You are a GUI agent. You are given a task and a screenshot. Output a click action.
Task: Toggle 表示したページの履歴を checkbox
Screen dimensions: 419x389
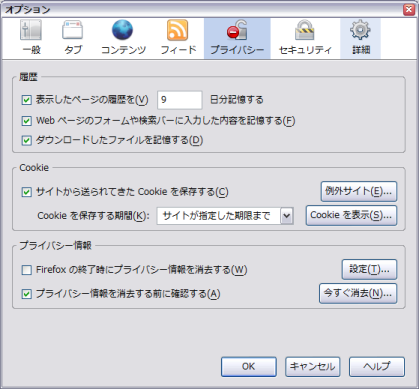point(27,100)
